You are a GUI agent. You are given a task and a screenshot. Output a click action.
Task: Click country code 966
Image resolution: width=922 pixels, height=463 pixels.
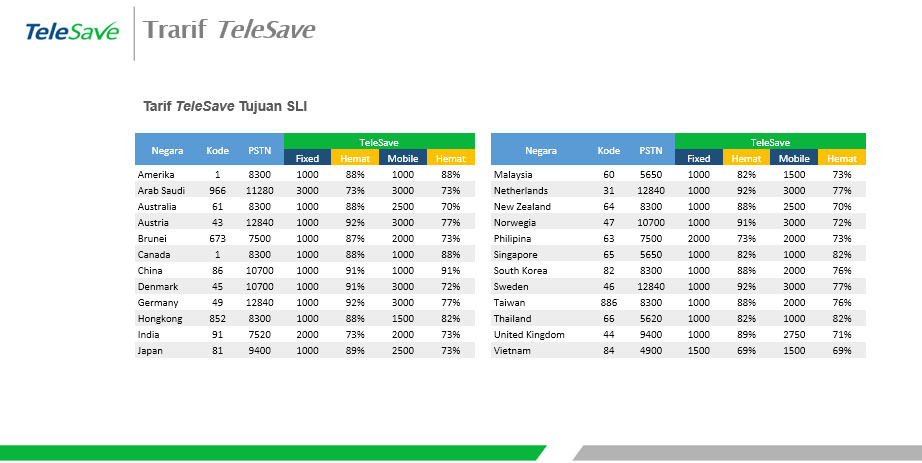[218, 191]
